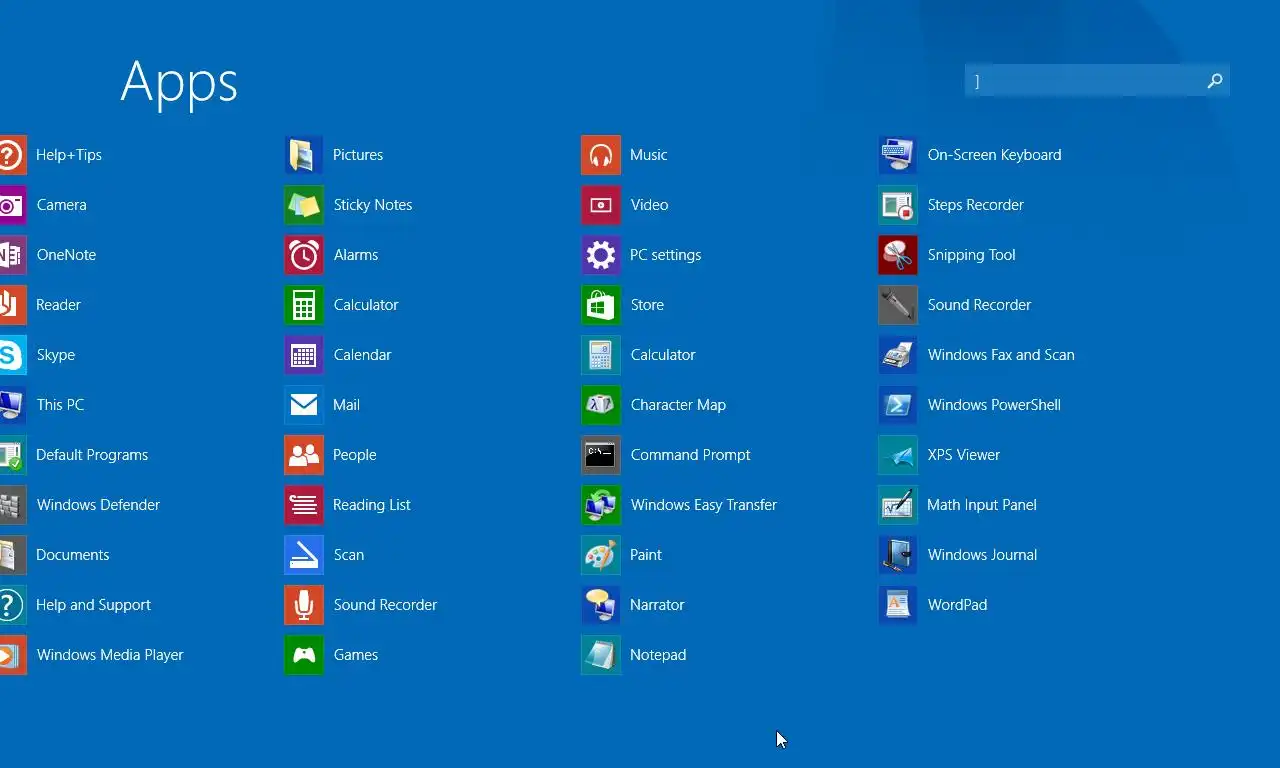Open the purple Calendar icon
Screen dimensions: 1280x768
(304, 355)
